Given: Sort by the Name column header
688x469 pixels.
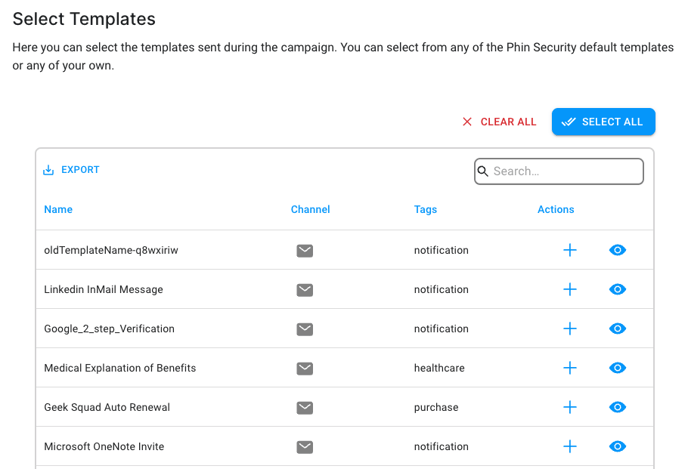Looking at the screenshot, I should coord(58,209).
